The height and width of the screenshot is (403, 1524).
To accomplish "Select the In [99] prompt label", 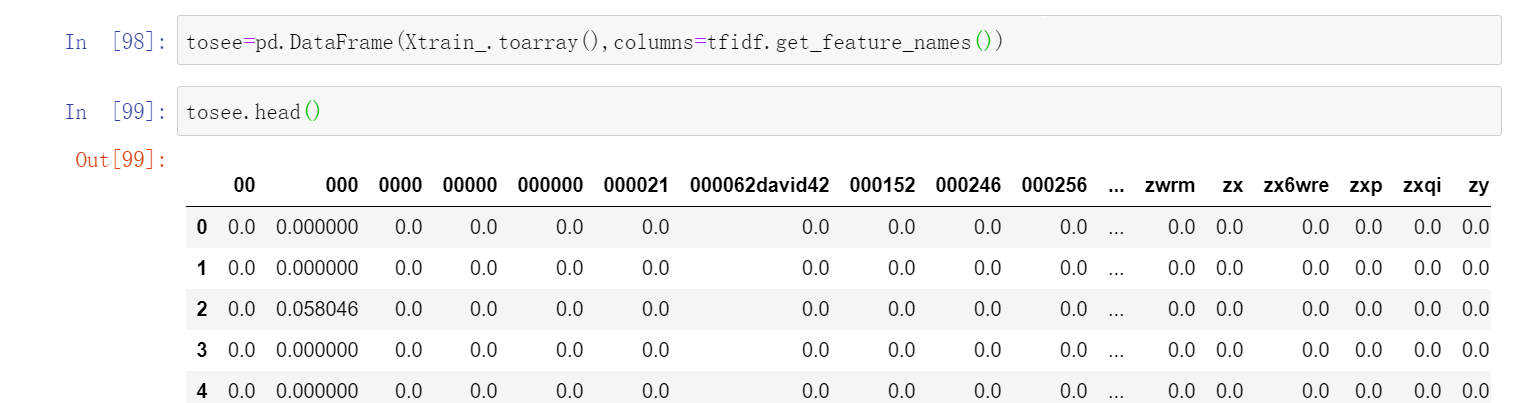I will (116, 112).
